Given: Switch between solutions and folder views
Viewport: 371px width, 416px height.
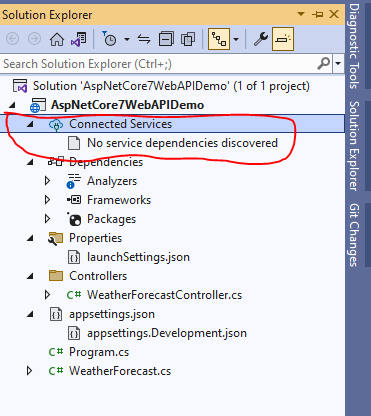Looking at the screenshot, I should pos(78,39).
